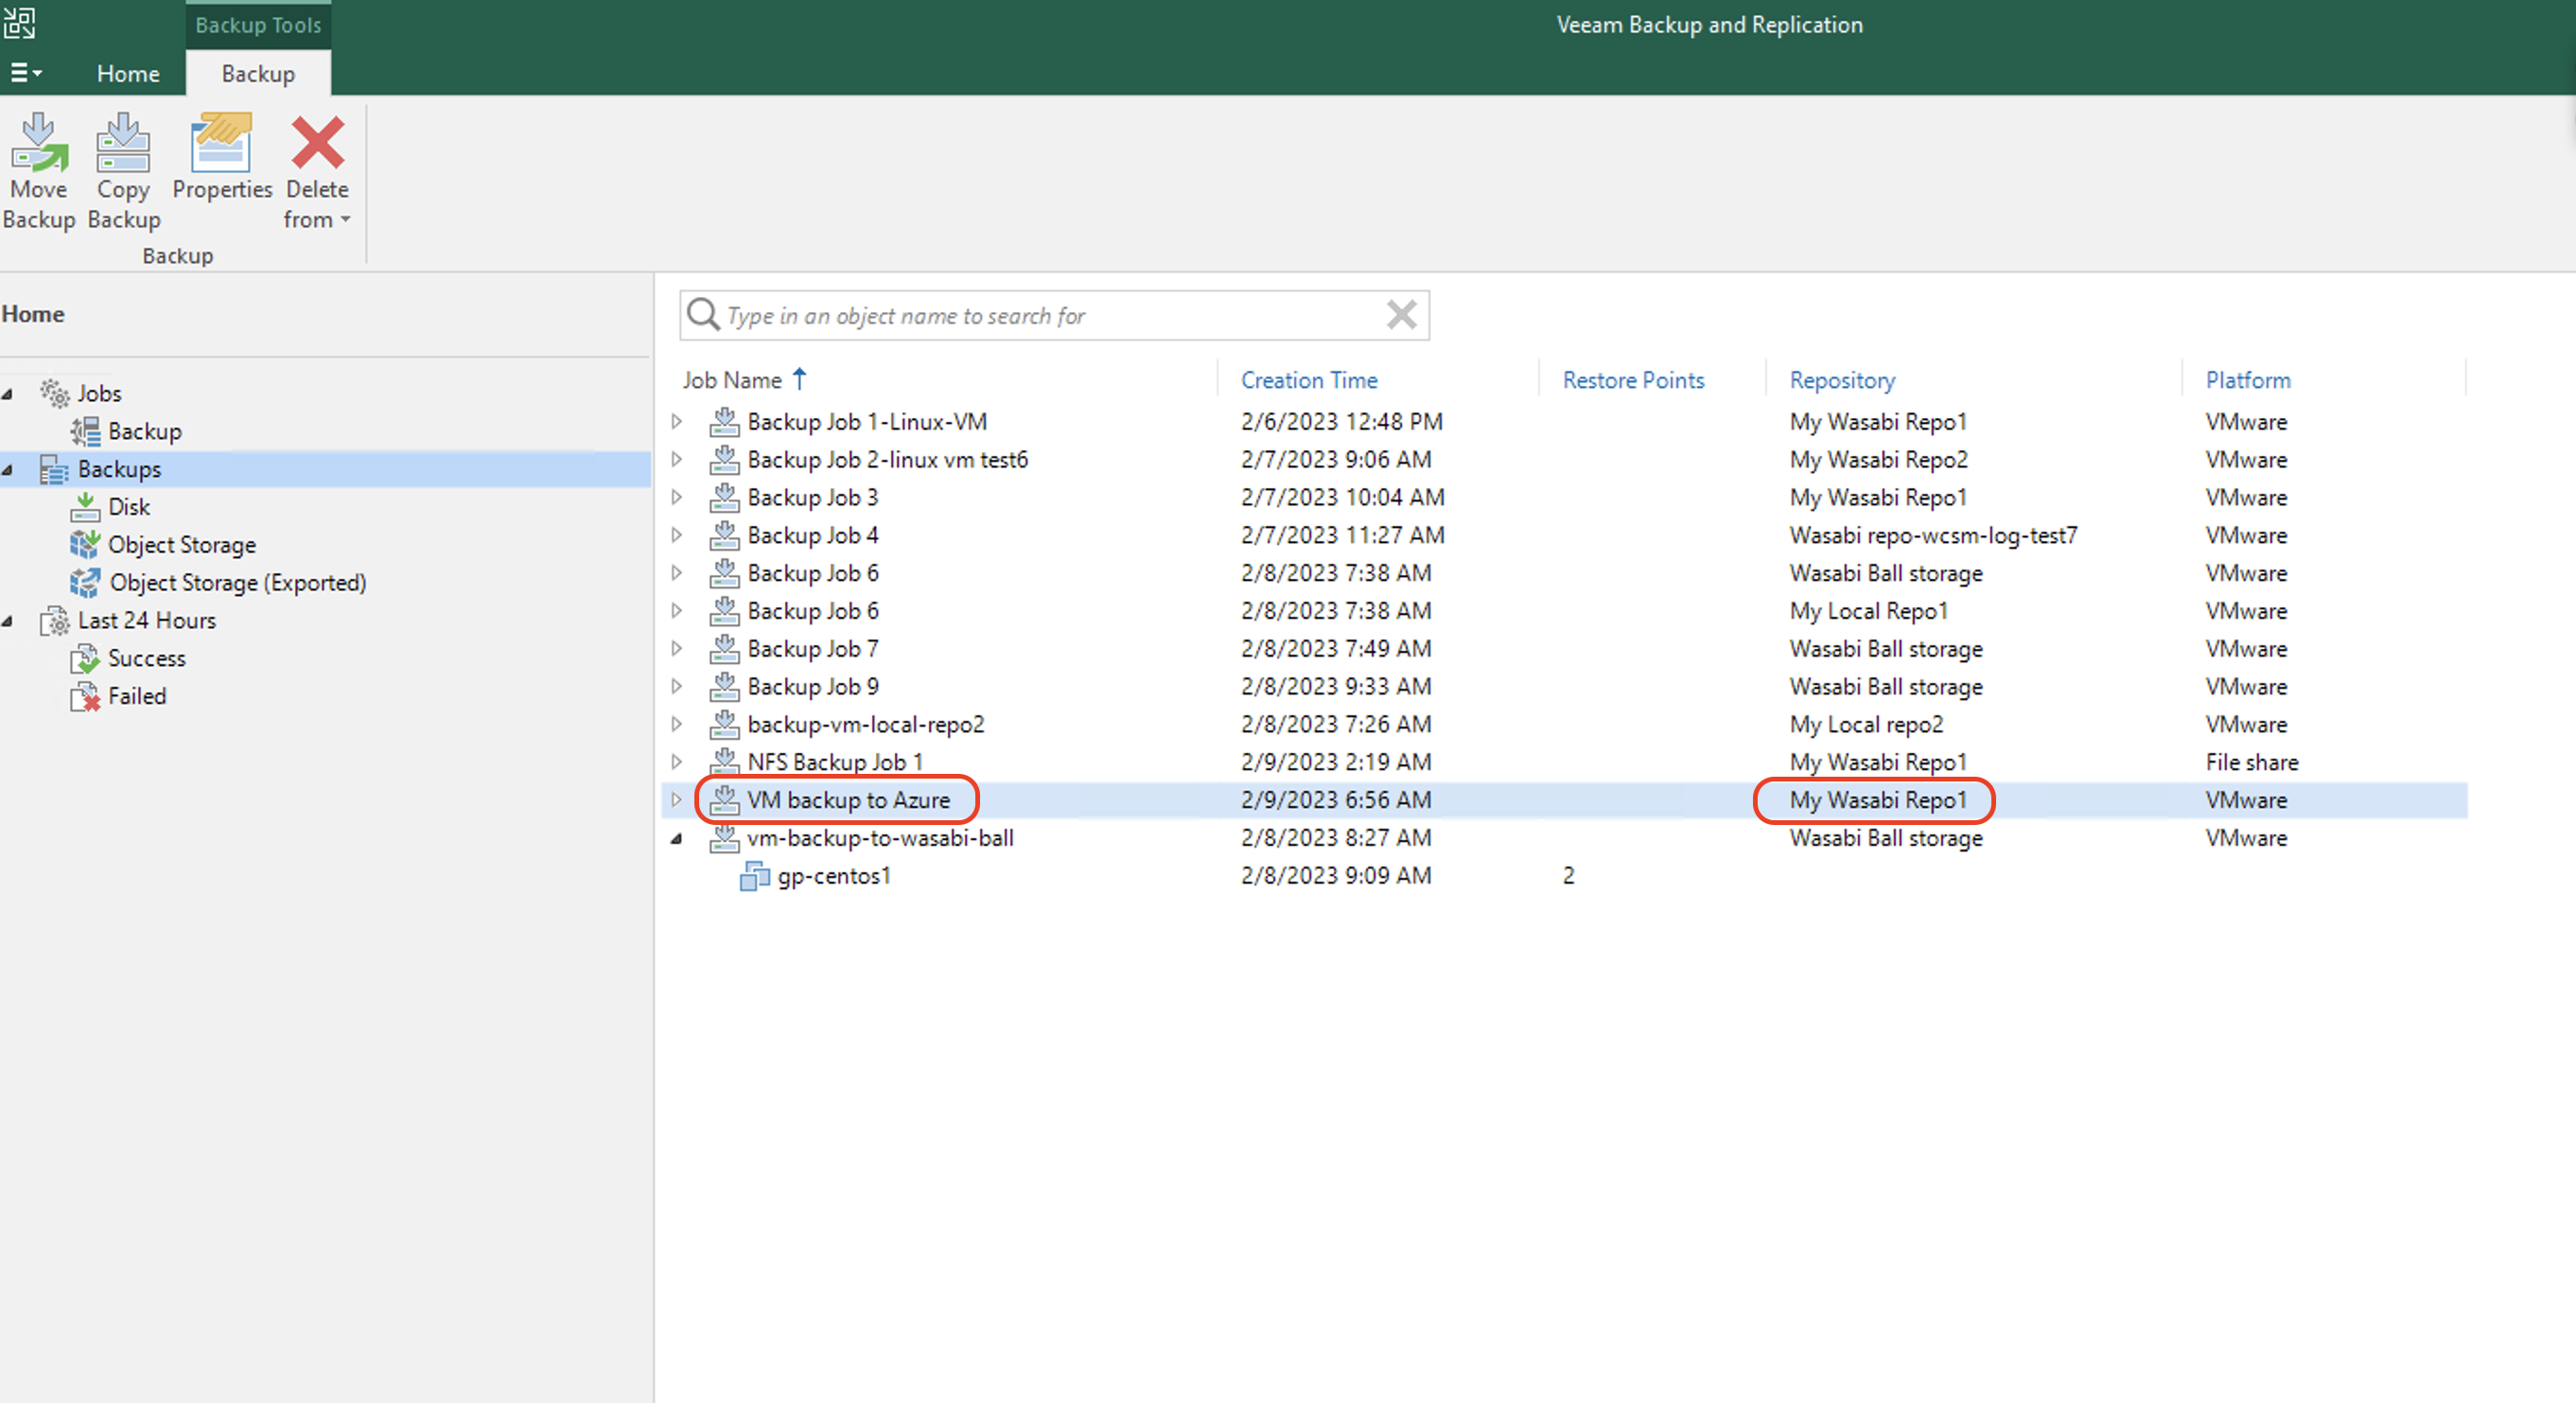The height and width of the screenshot is (1403, 2576).
Task: Click the Backup Job 4 job icon
Action: 724,535
